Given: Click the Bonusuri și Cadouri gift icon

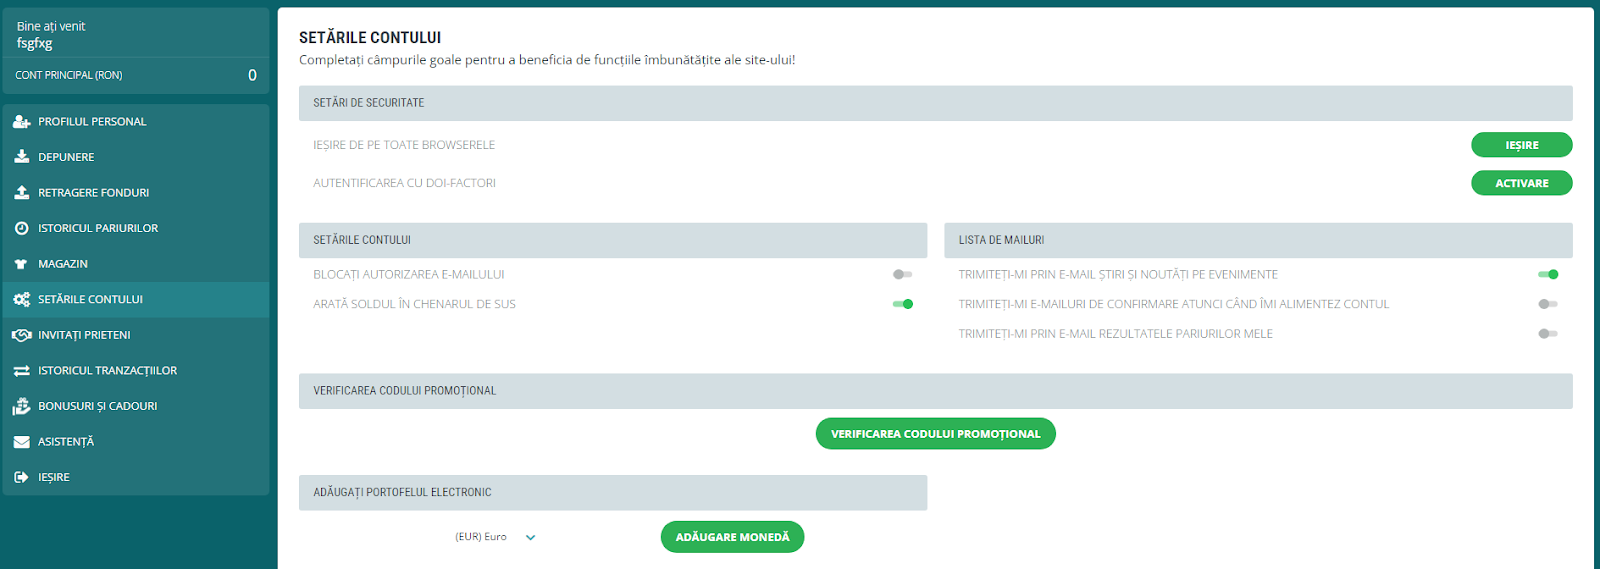Looking at the screenshot, I should [x=21, y=406].
